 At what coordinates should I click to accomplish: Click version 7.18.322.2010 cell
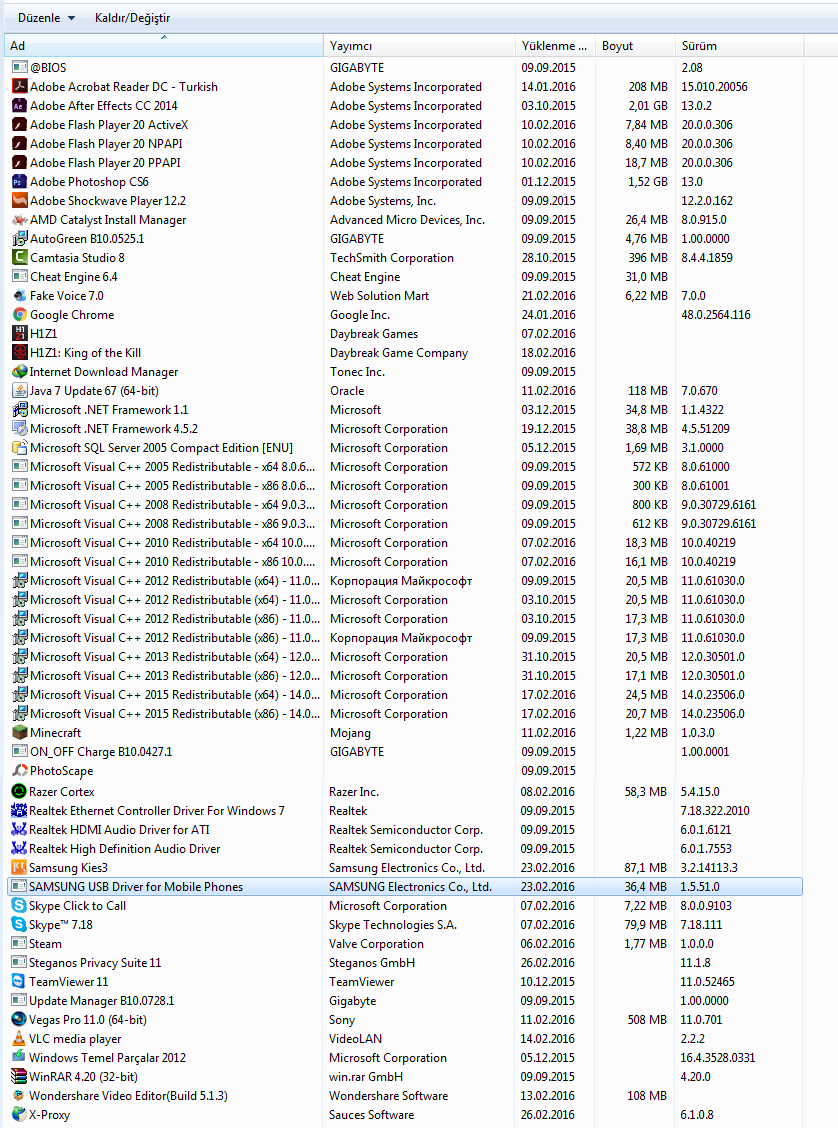[715, 810]
